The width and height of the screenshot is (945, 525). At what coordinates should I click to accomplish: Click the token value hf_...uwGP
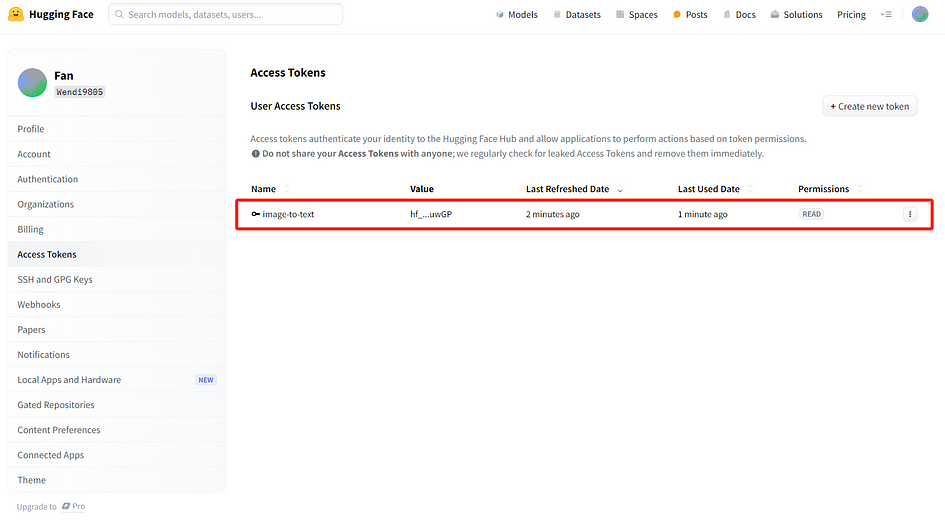coord(431,214)
